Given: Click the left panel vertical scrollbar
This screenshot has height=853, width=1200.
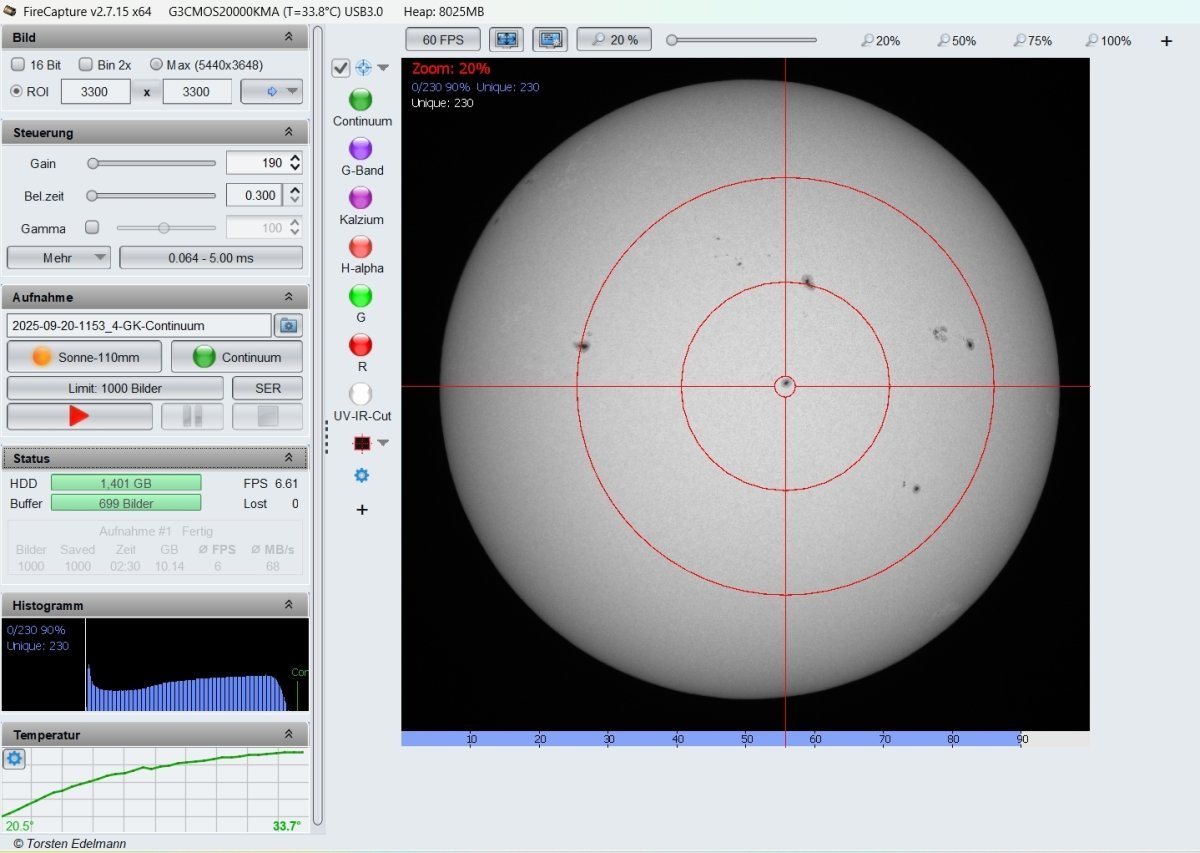Looking at the screenshot, I should pos(318,428).
